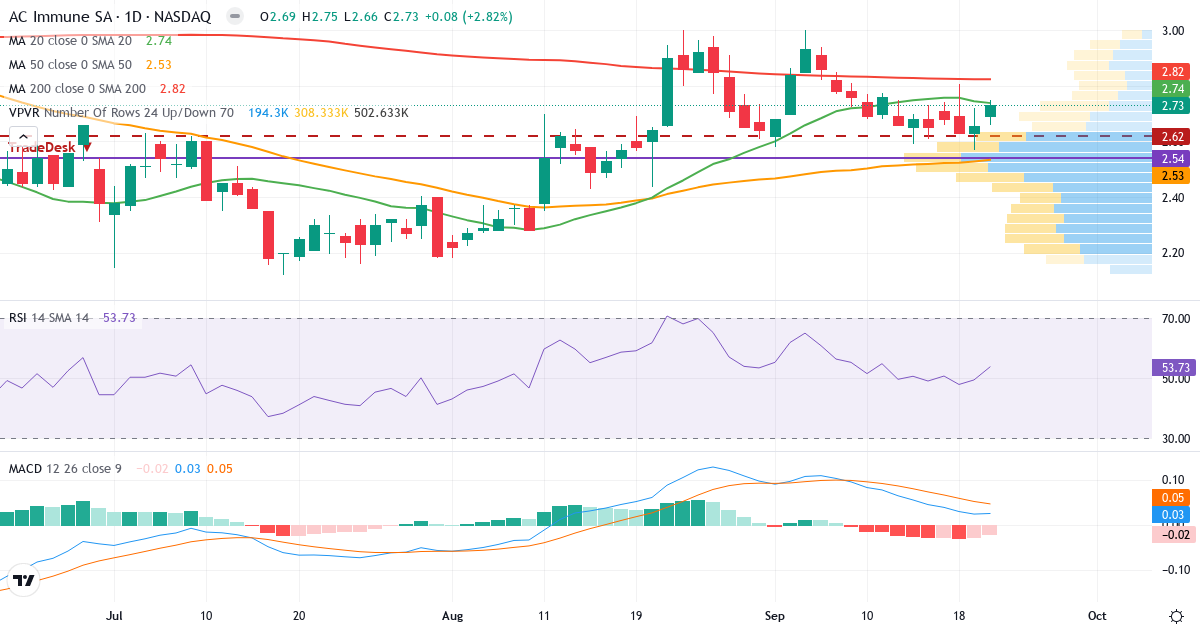Open chart settings gear icon

1176,614
